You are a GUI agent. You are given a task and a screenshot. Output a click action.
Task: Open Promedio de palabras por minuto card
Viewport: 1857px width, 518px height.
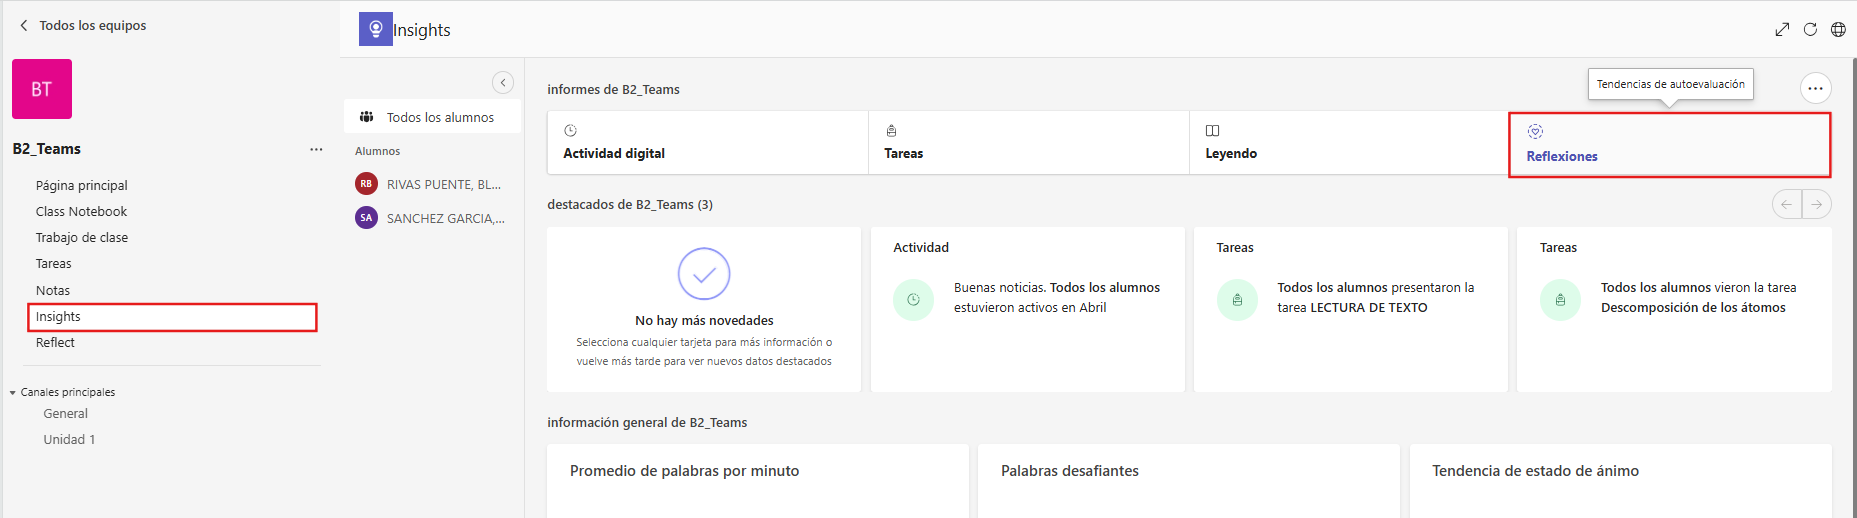tap(758, 481)
